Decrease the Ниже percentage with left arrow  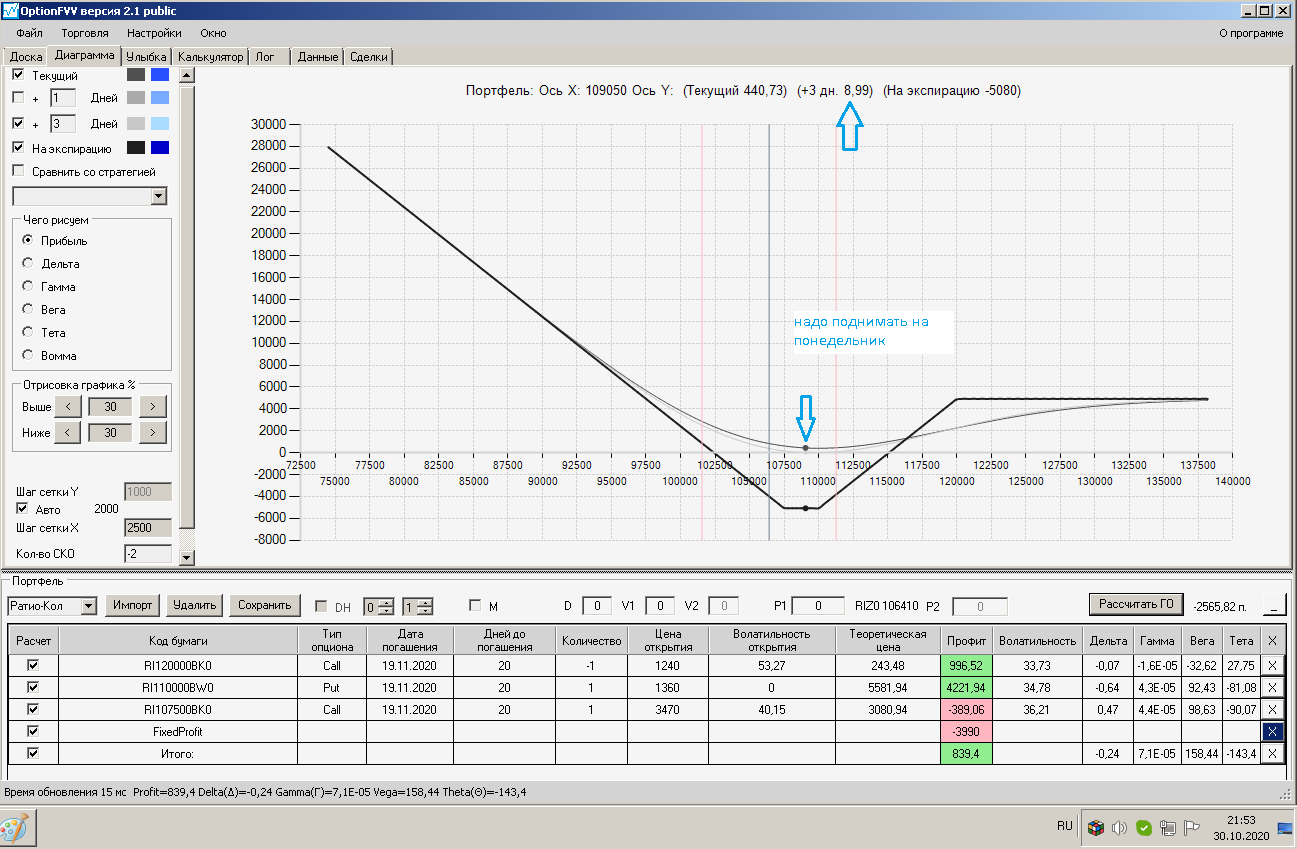coord(67,432)
